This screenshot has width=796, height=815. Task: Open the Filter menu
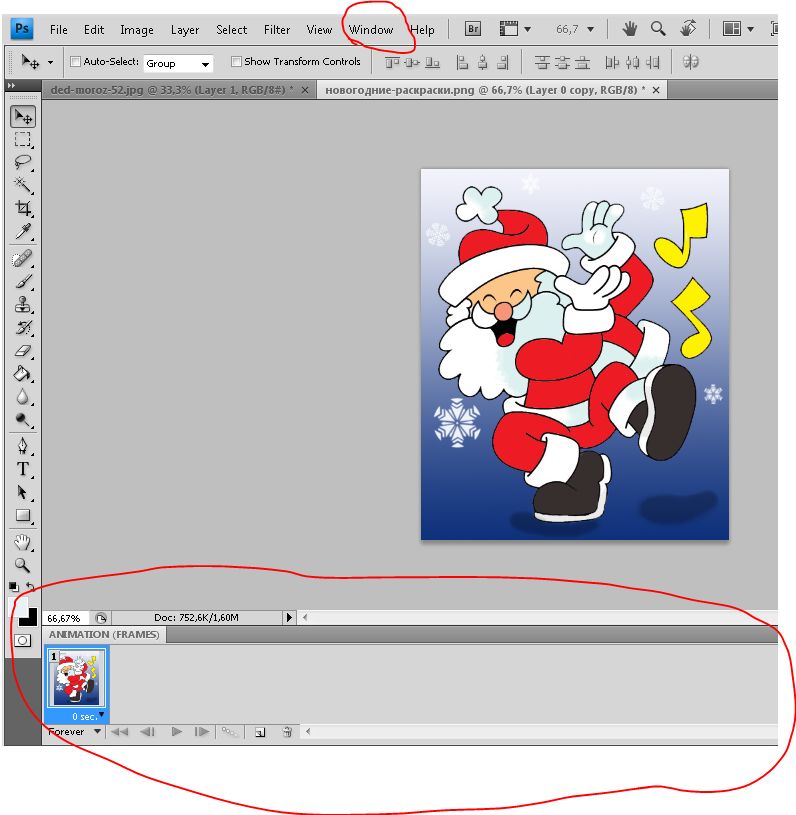[x=277, y=30]
